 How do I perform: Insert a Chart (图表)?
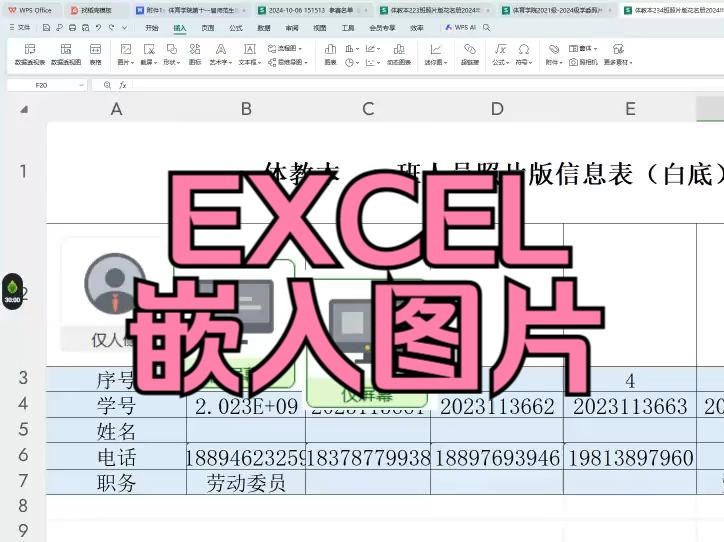[330, 54]
